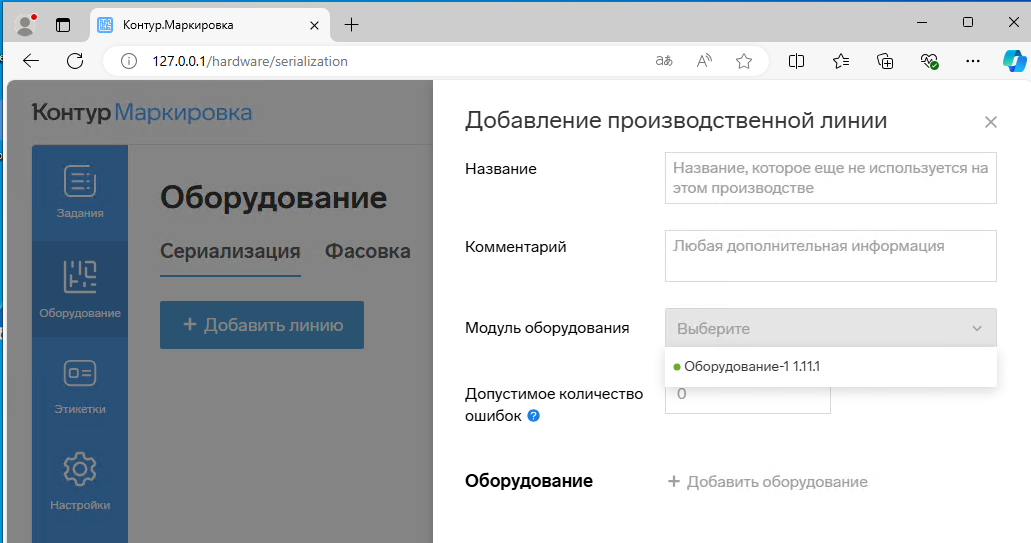The height and width of the screenshot is (543, 1031).
Task: Toggle browser split screen view
Action: (796, 61)
